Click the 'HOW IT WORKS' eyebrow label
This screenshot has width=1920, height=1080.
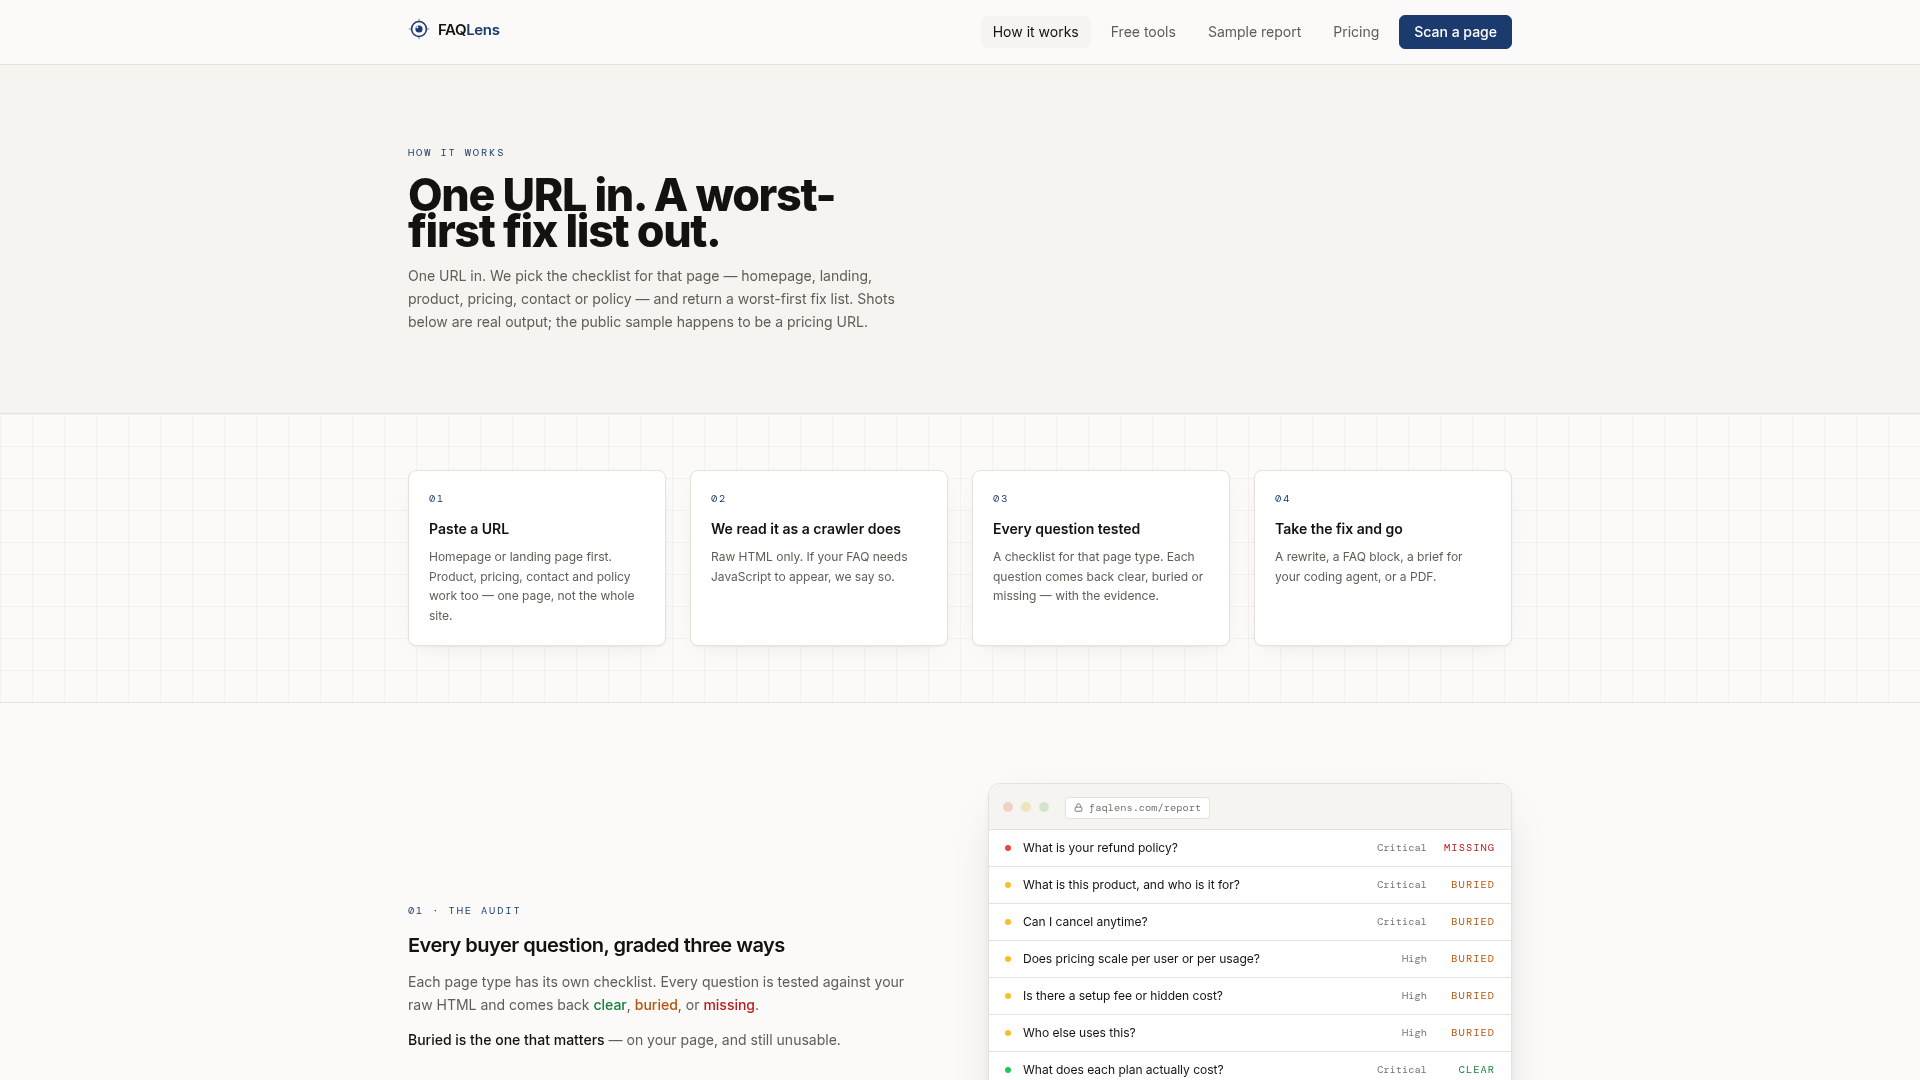click(x=456, y=153)
